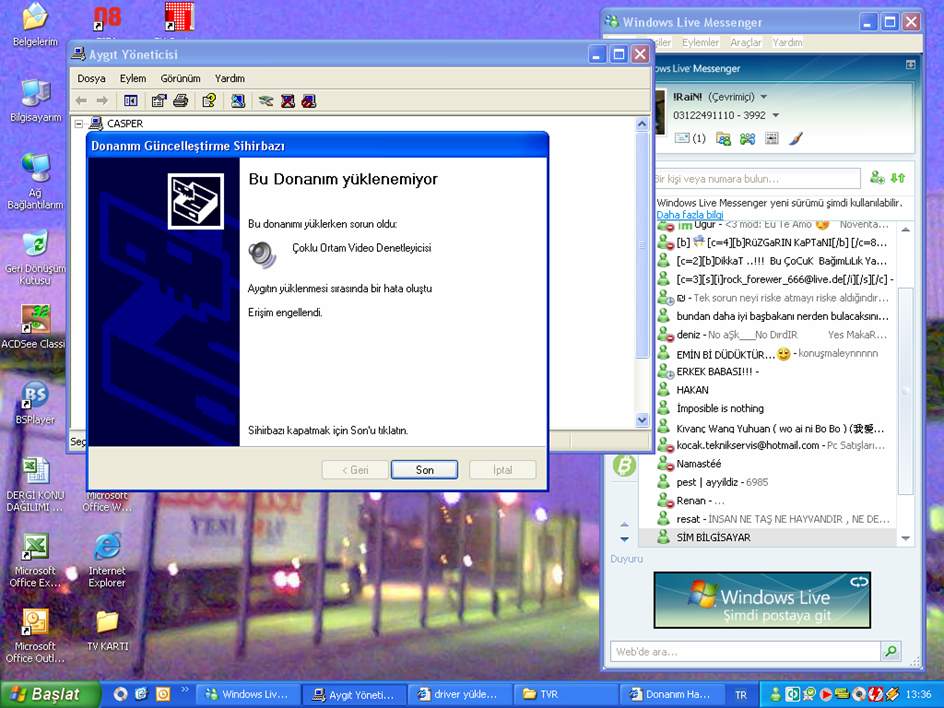Open the 'Daha fazla bilgi' link
Image resolution: width=944 pixels, height=708 pixels.
coord(690,215)
